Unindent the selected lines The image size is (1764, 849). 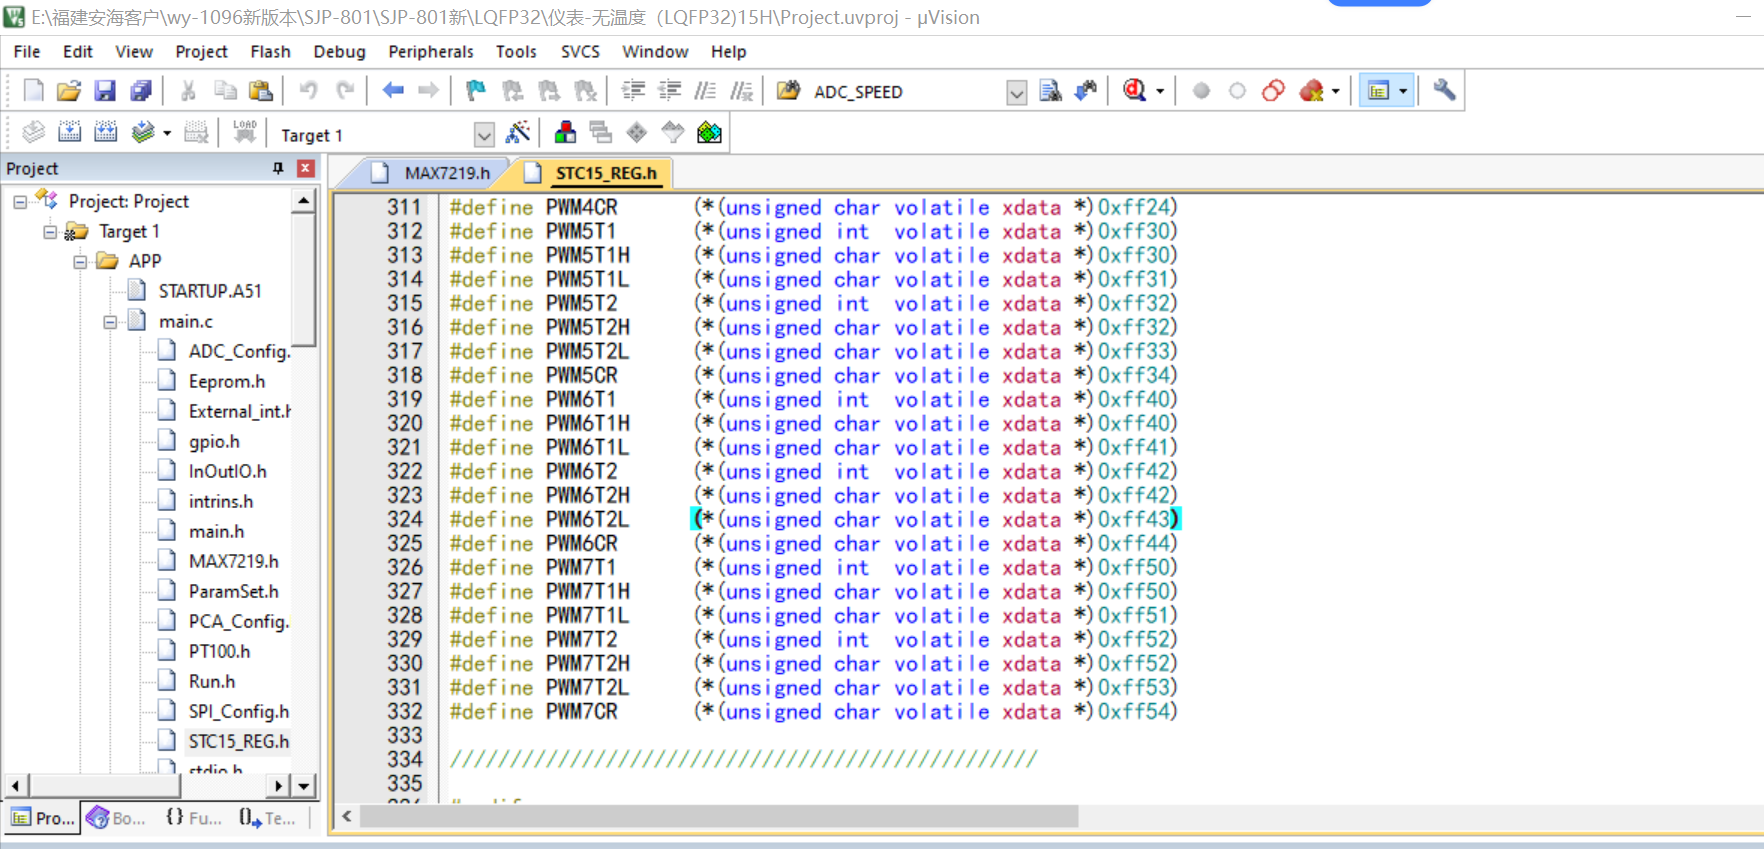(669, 91)
